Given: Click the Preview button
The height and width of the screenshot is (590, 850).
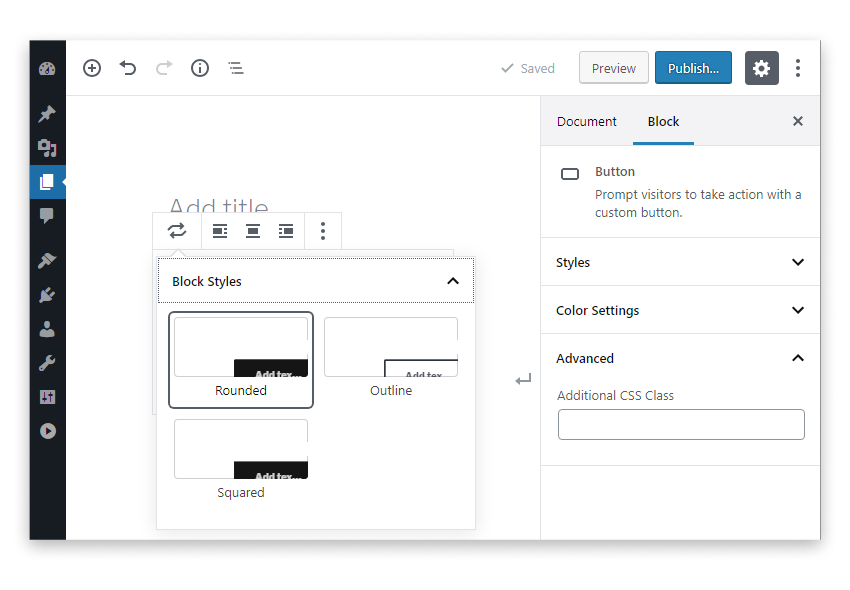Looking at the screenshot, I should click(x=613, y=68).
